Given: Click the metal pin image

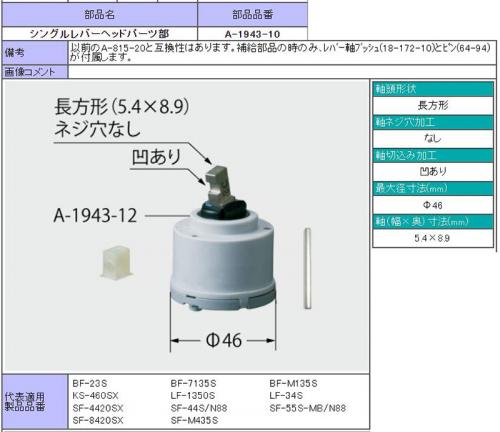Looking at the screenshot, I should [307, 269].
